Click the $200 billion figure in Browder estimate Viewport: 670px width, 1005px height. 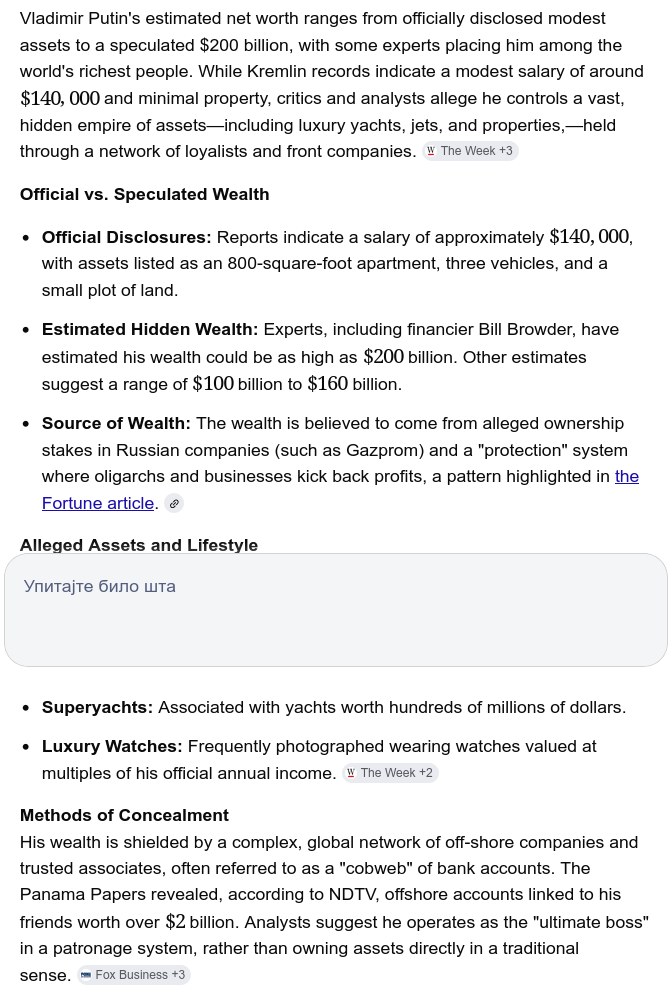pos(409,357)
